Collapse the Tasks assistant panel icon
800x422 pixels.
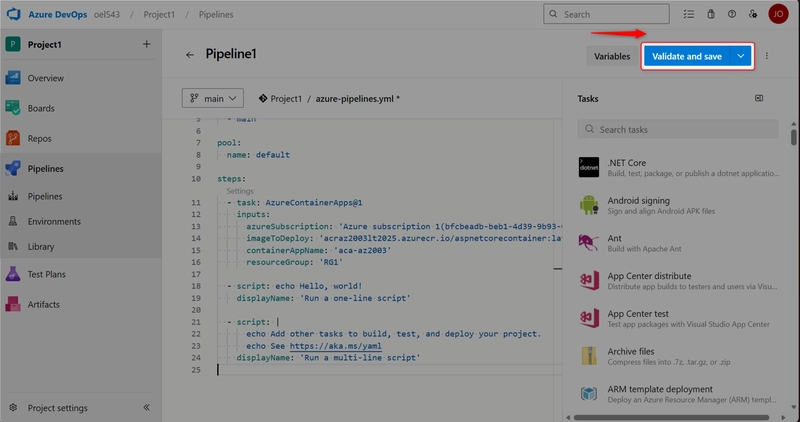point(758,98)
